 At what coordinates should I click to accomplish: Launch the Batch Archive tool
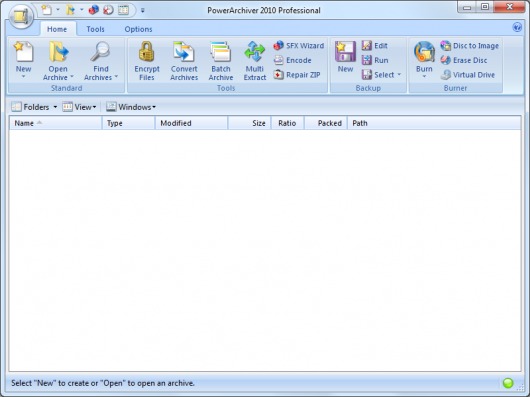pos(221,61)
